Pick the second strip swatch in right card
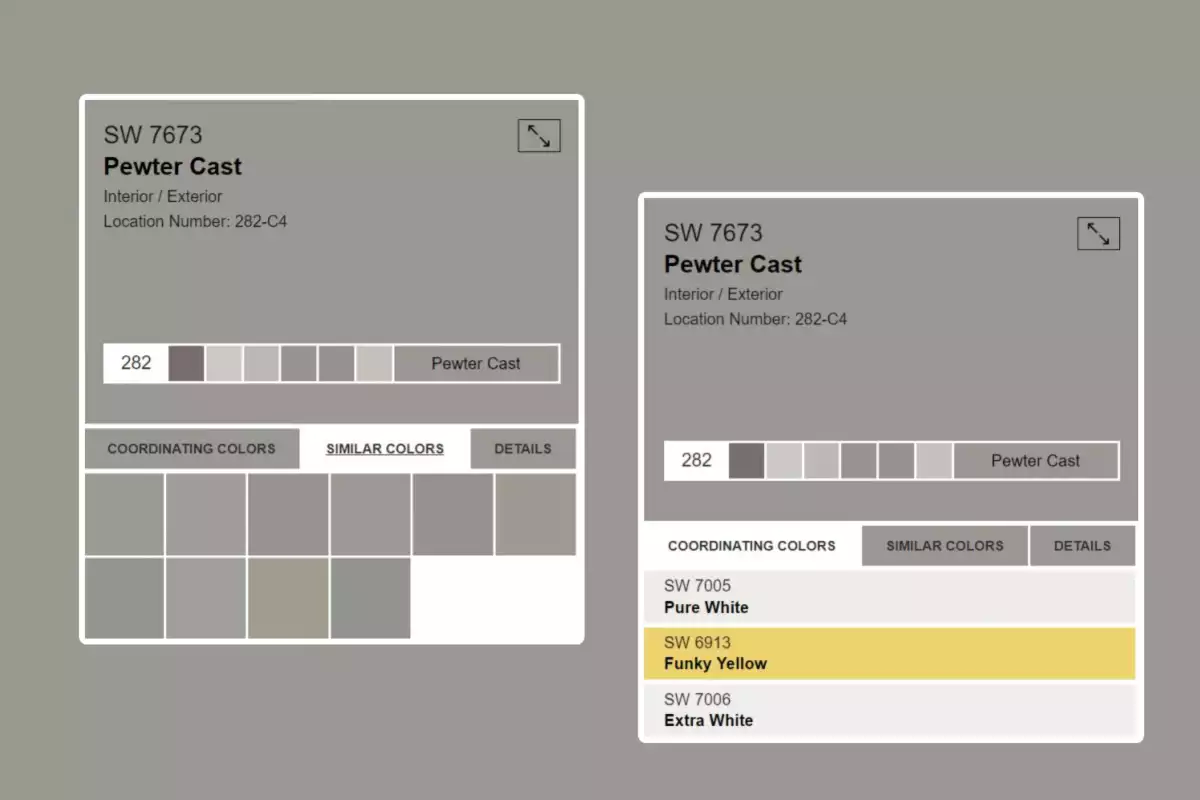 click(784, 461)
